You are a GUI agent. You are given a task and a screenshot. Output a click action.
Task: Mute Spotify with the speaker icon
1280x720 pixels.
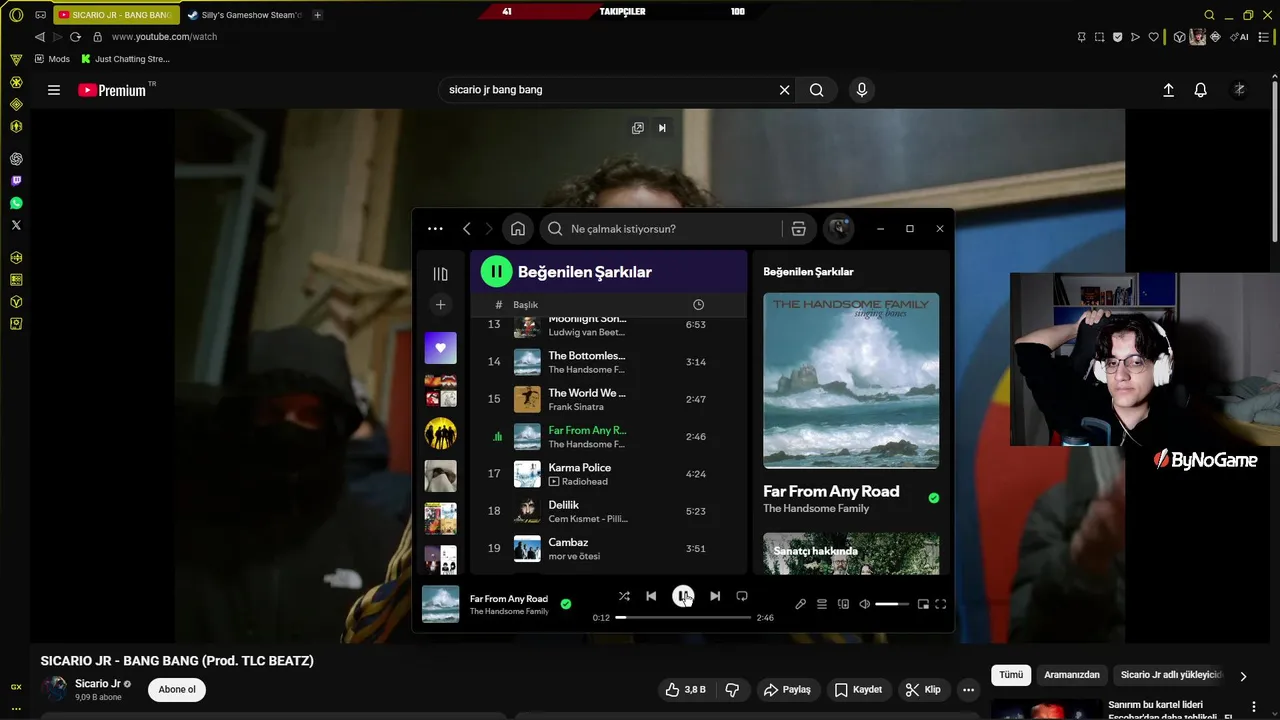865,604
